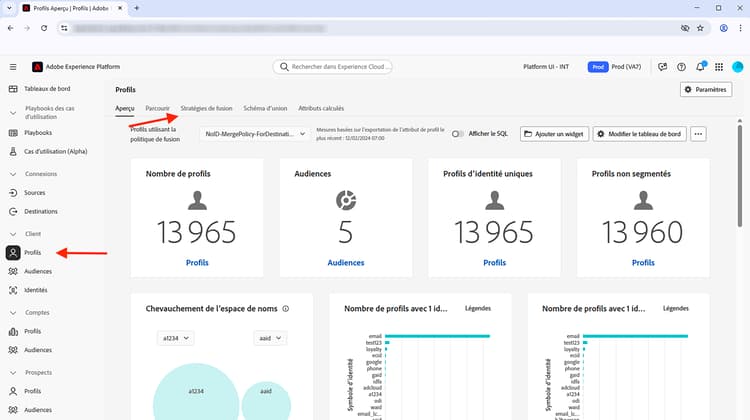Image resolution: width=750 pixels, height=420 pixels.
Task: Expand the a1234 namespace dropdown
Action: [176, 338]
